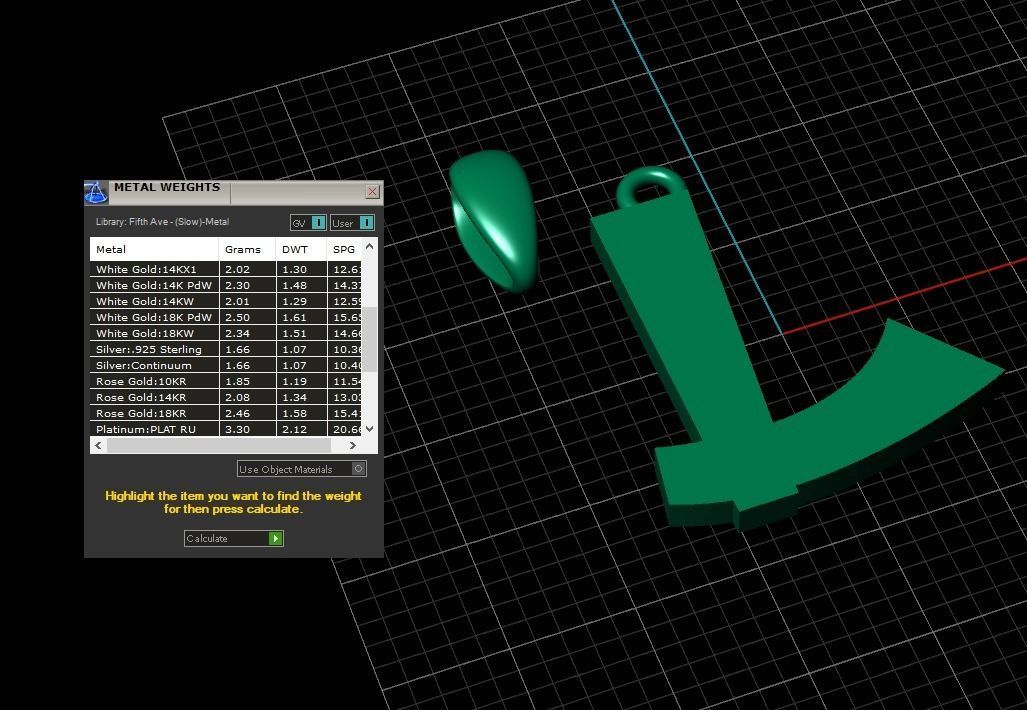Click the vertical scrollbar thumb
This screenshot has width=1027, height=710.
369,339
